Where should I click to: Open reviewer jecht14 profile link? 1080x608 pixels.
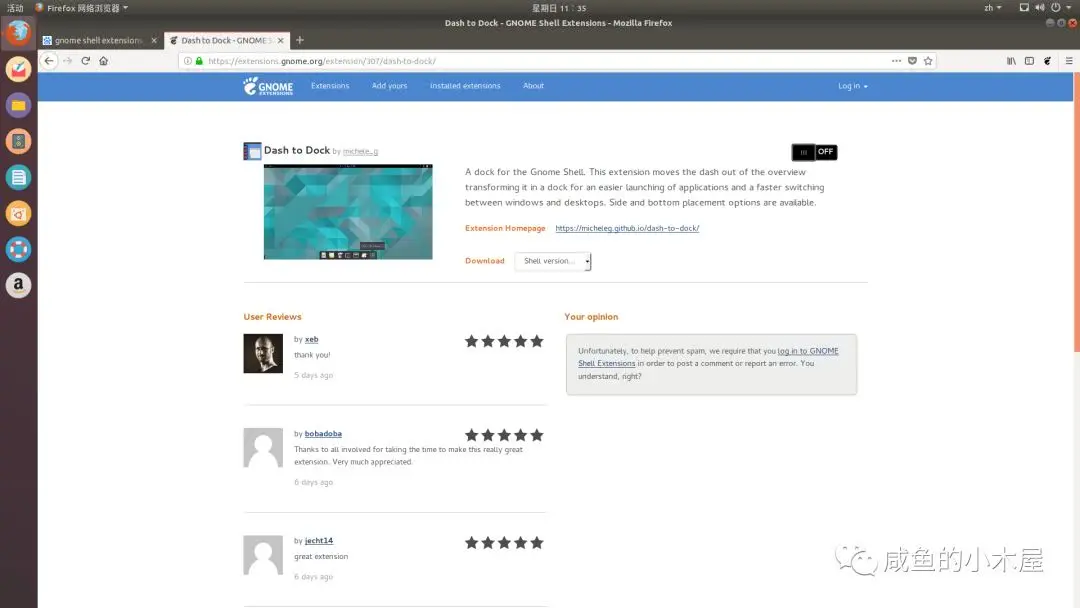click(x=318, y=541)
